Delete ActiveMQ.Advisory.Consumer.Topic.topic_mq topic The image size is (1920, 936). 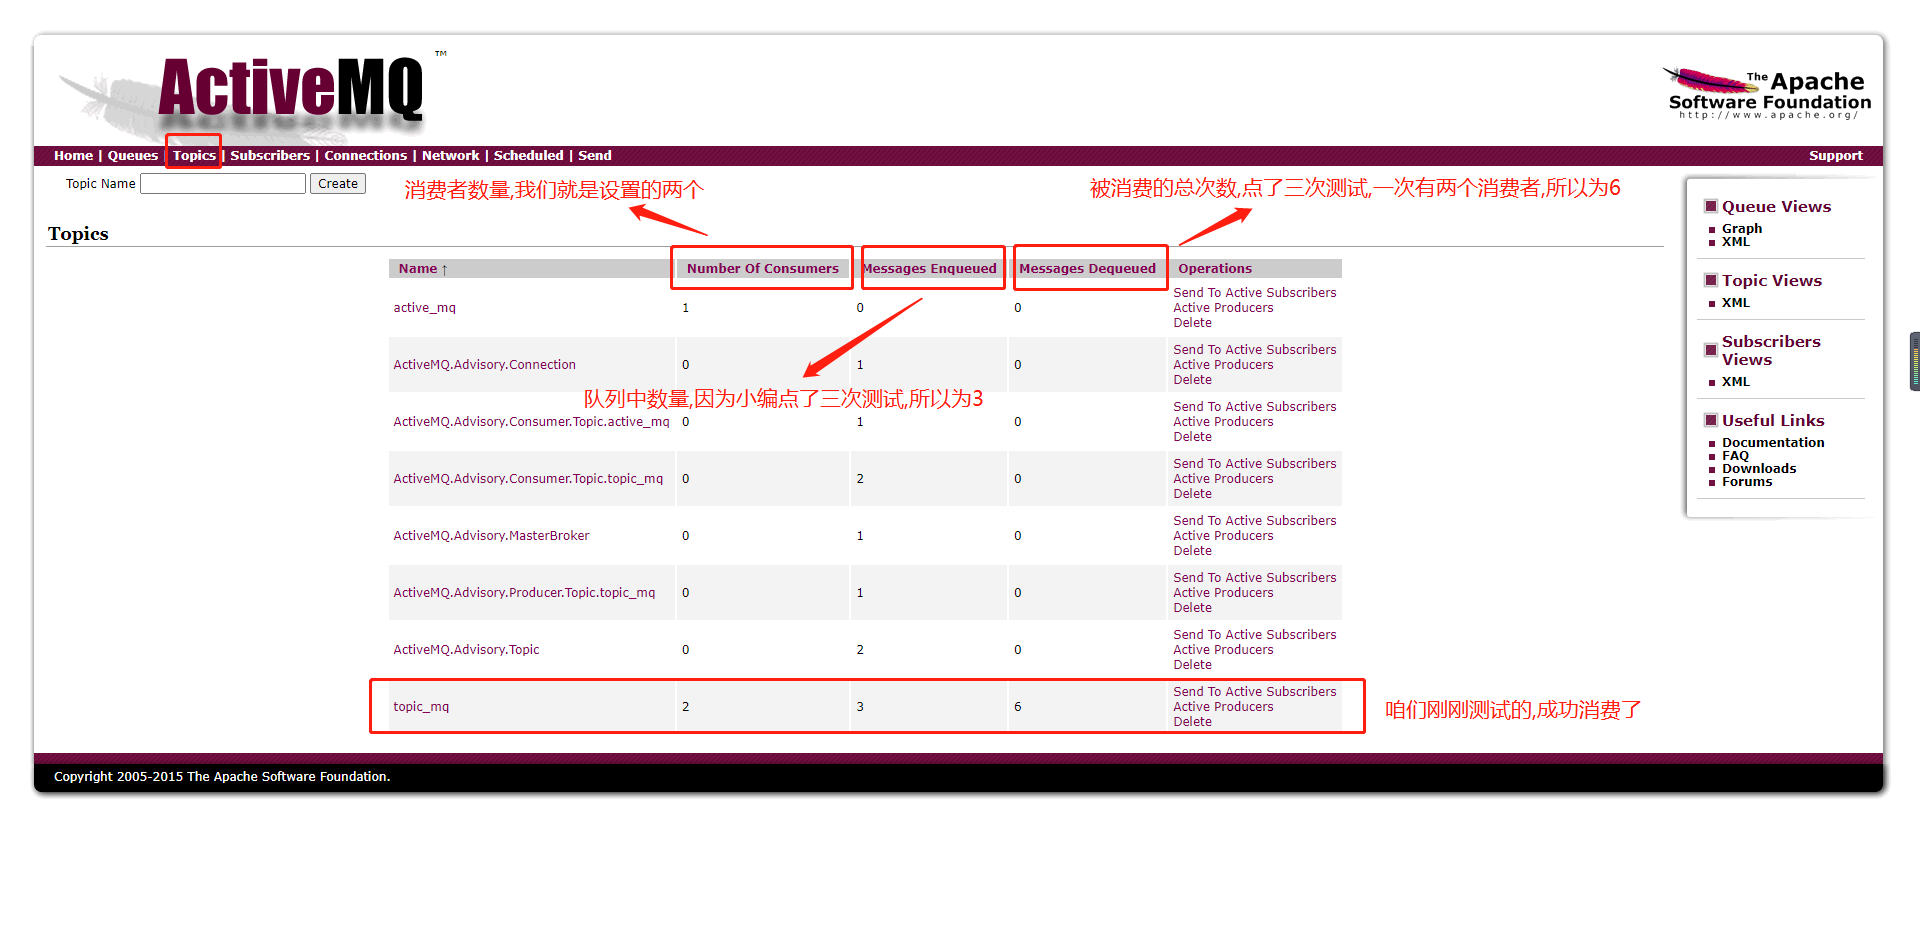pyautogui.click(x=1192, y=494)
